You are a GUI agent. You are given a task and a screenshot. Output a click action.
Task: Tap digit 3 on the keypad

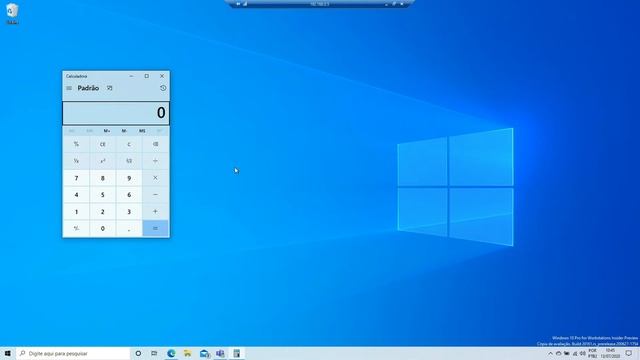coord(129,211)
